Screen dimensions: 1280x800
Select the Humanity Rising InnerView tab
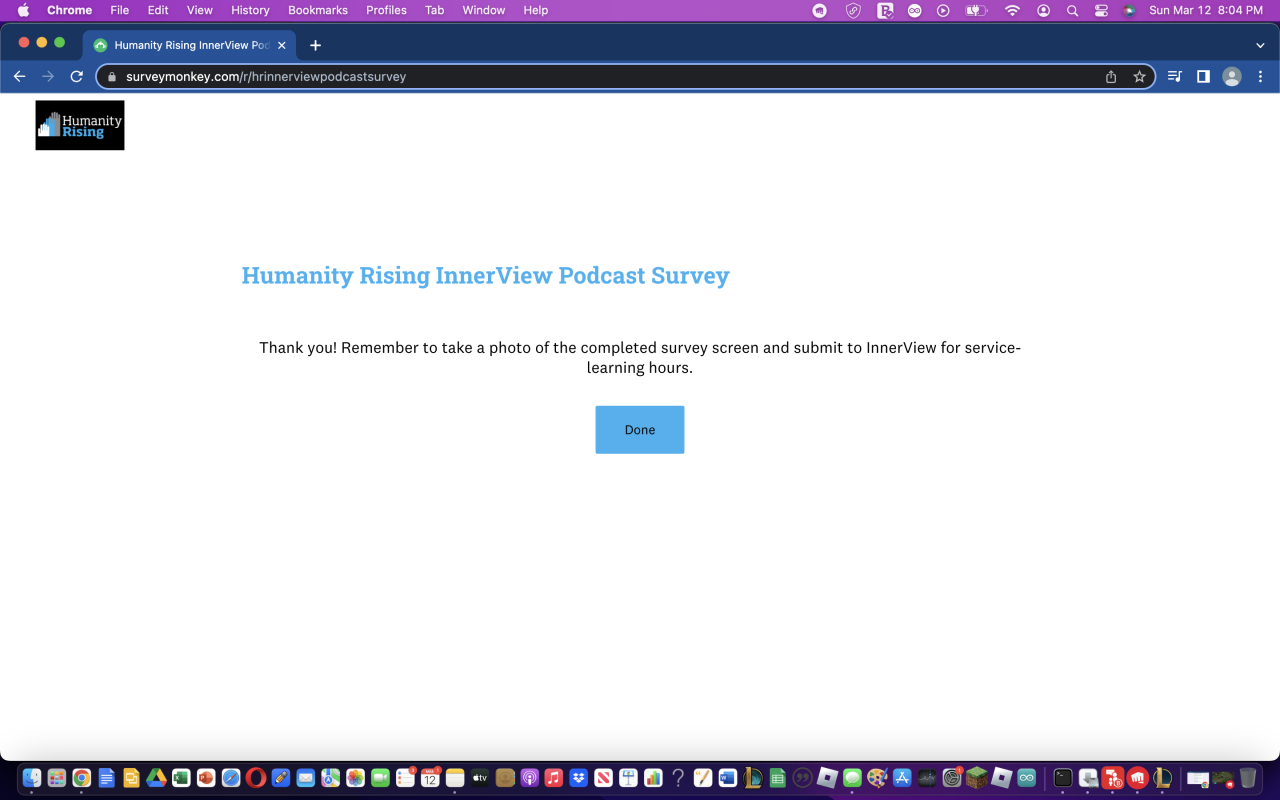[190, 45]
